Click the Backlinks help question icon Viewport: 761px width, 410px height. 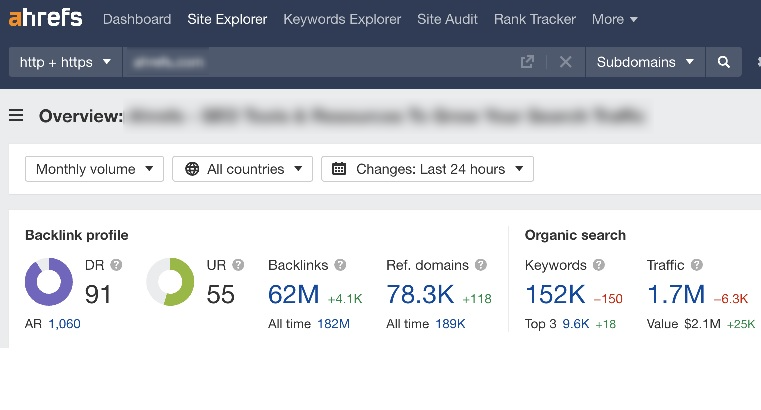(340, 265)
